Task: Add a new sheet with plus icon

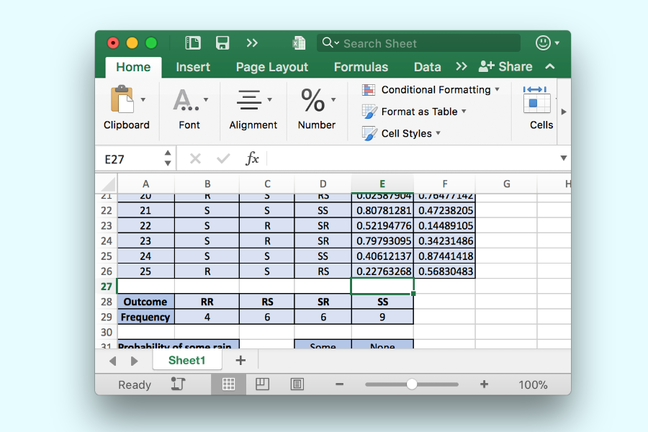Action: click(x=240, y=360)
